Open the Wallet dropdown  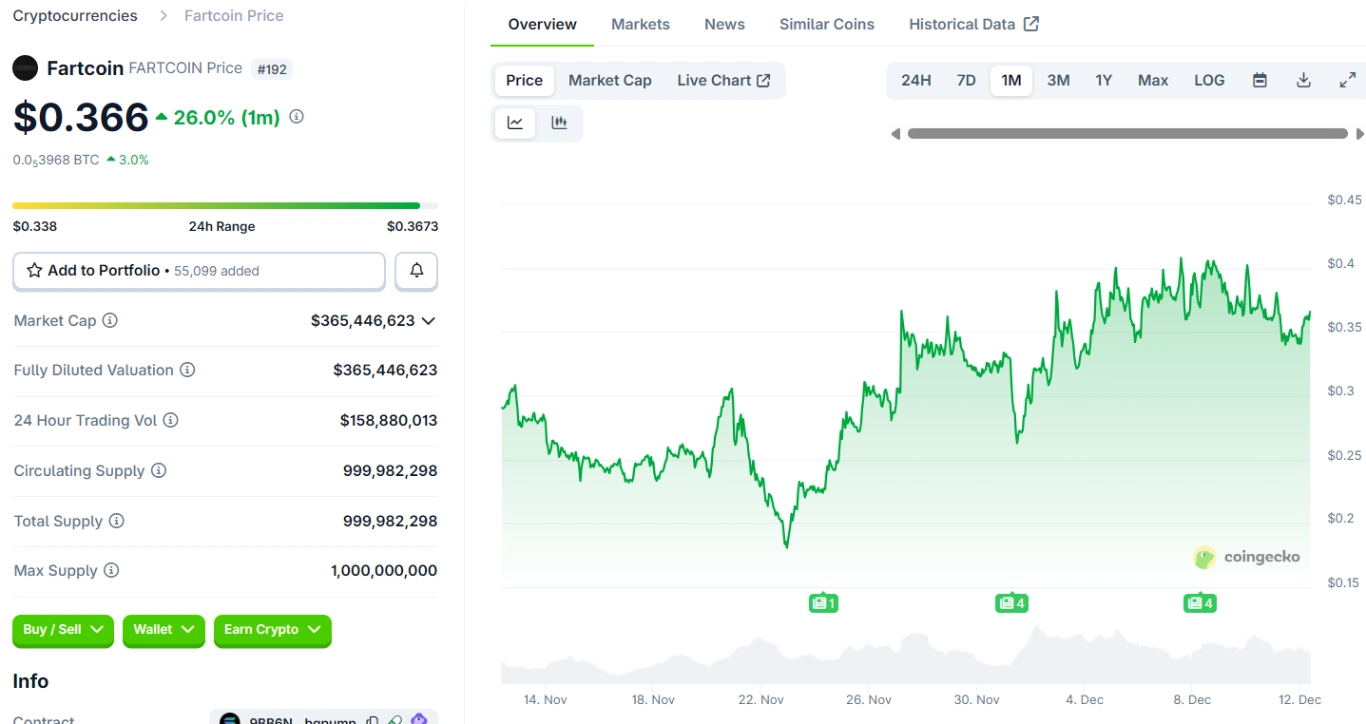[163, 630]
